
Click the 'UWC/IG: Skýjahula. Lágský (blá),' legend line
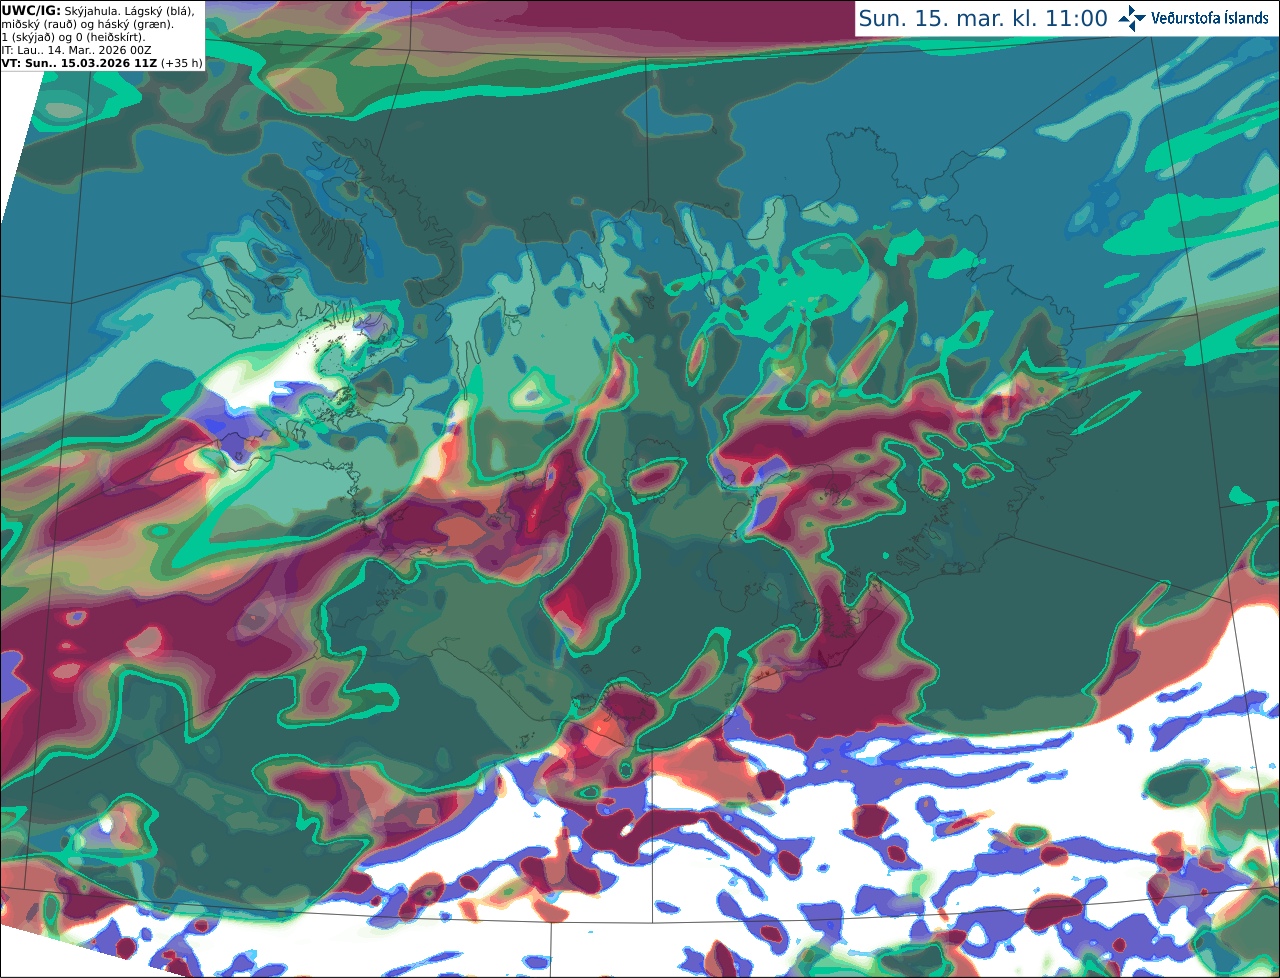(97, 10)
